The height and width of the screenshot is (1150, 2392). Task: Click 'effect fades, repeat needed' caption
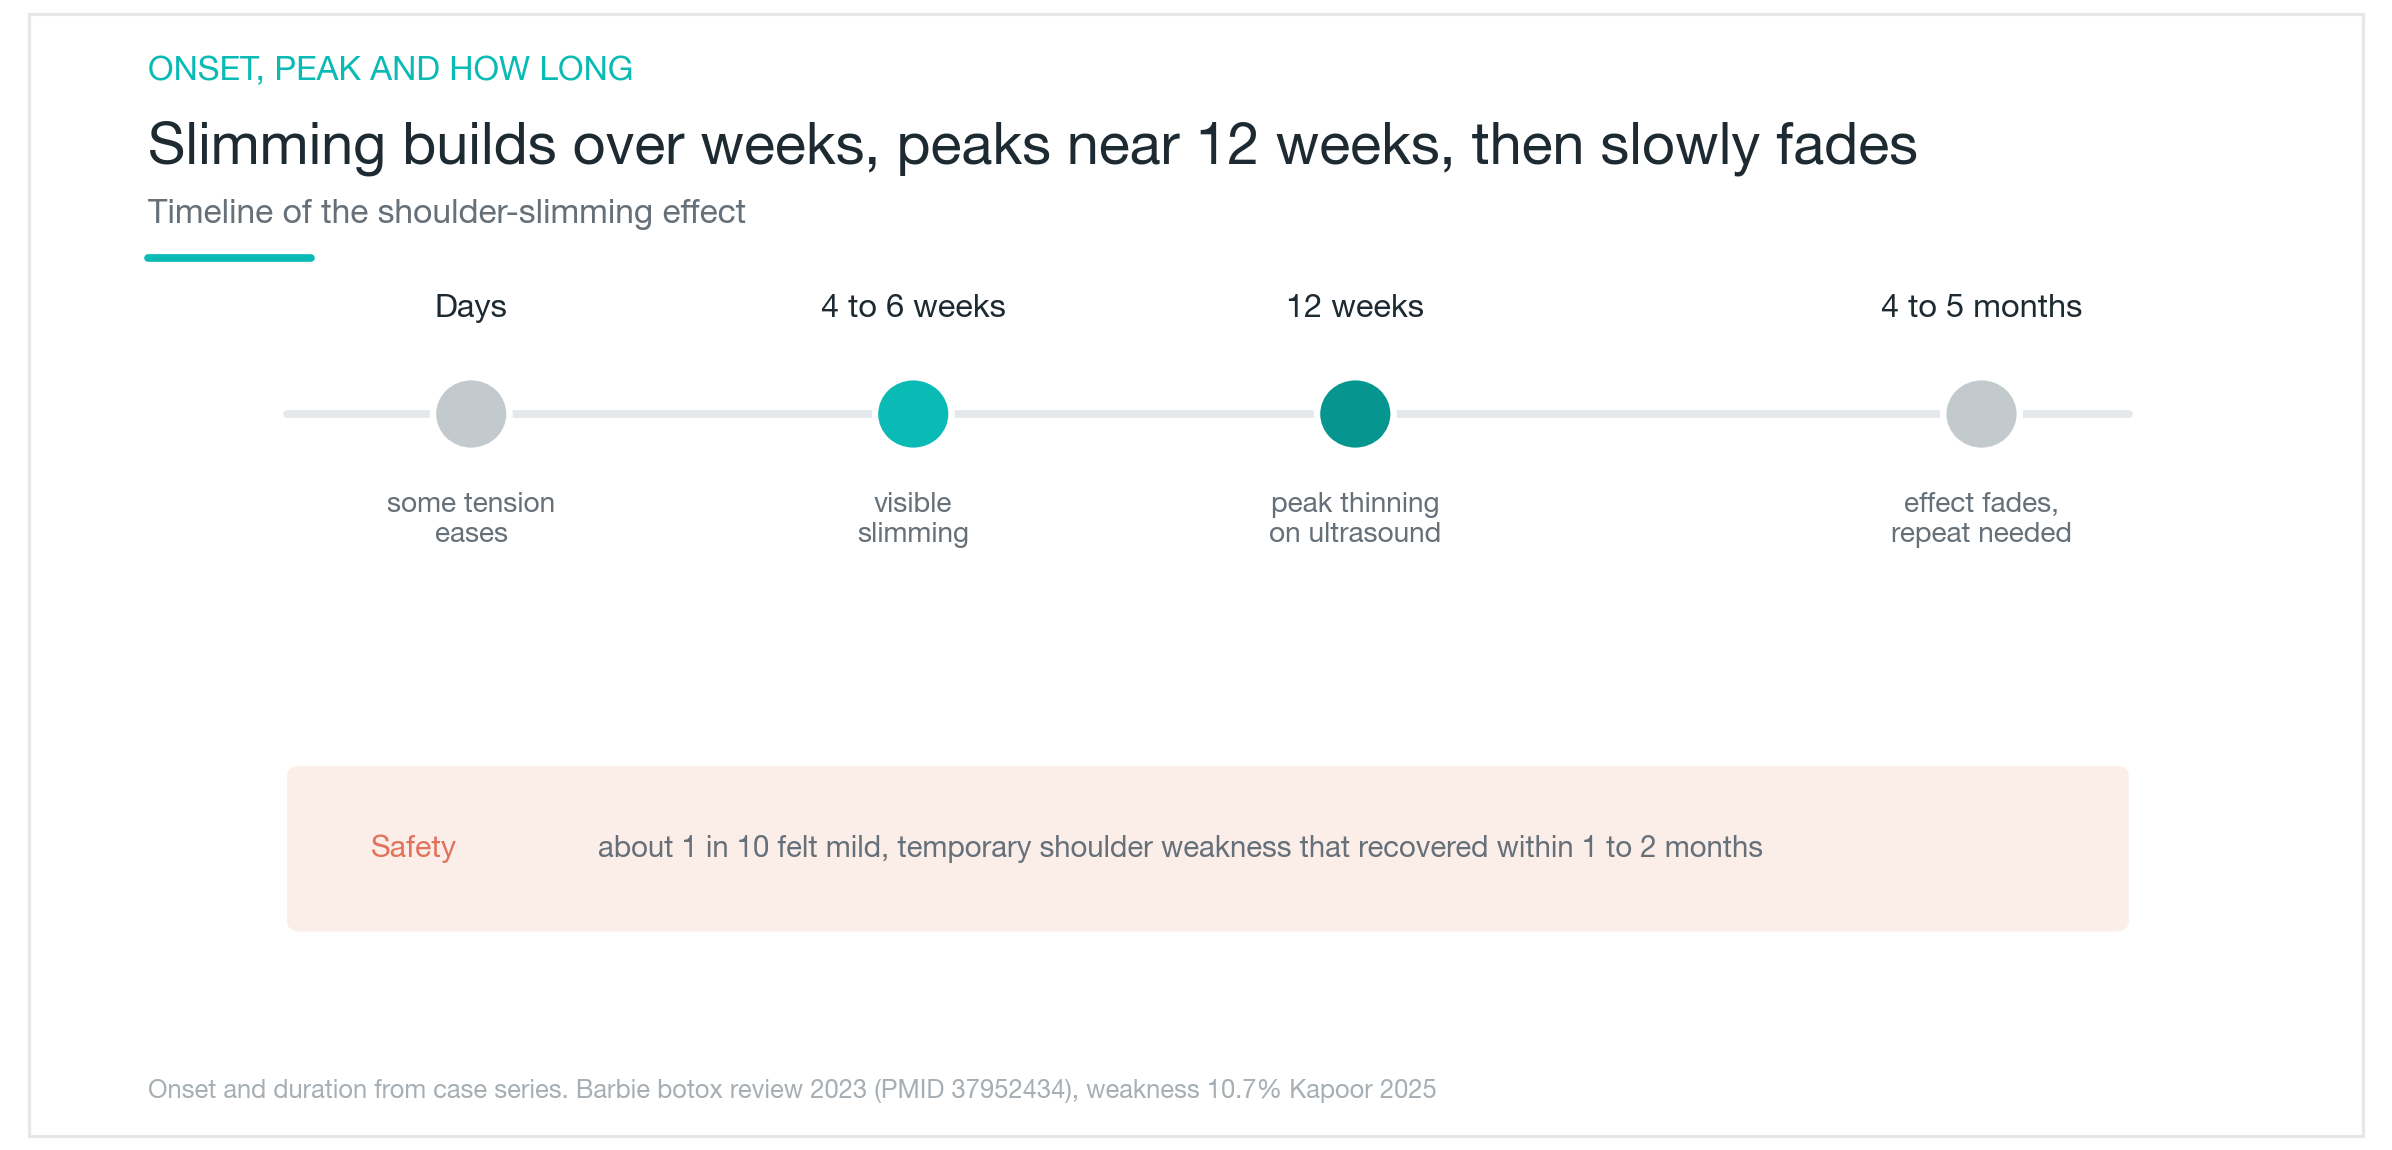[x=1981, y=517]
